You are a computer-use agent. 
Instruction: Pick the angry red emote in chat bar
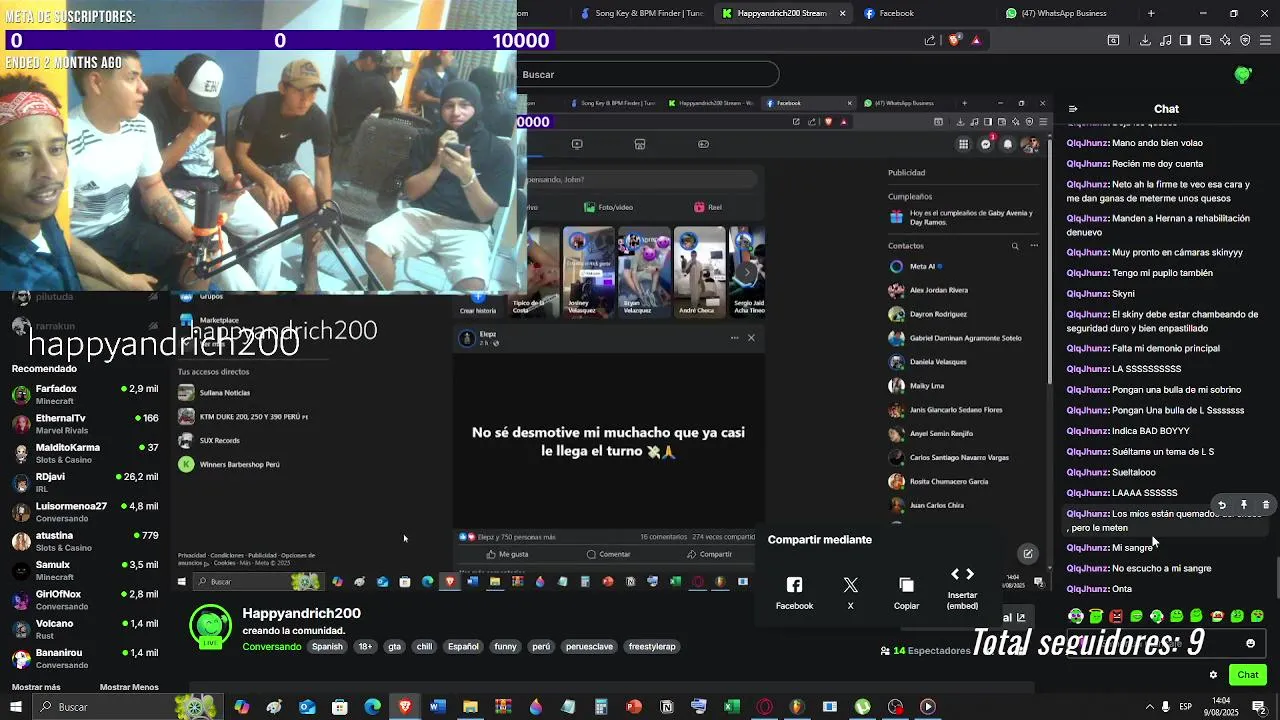[x=1116, y=616]
